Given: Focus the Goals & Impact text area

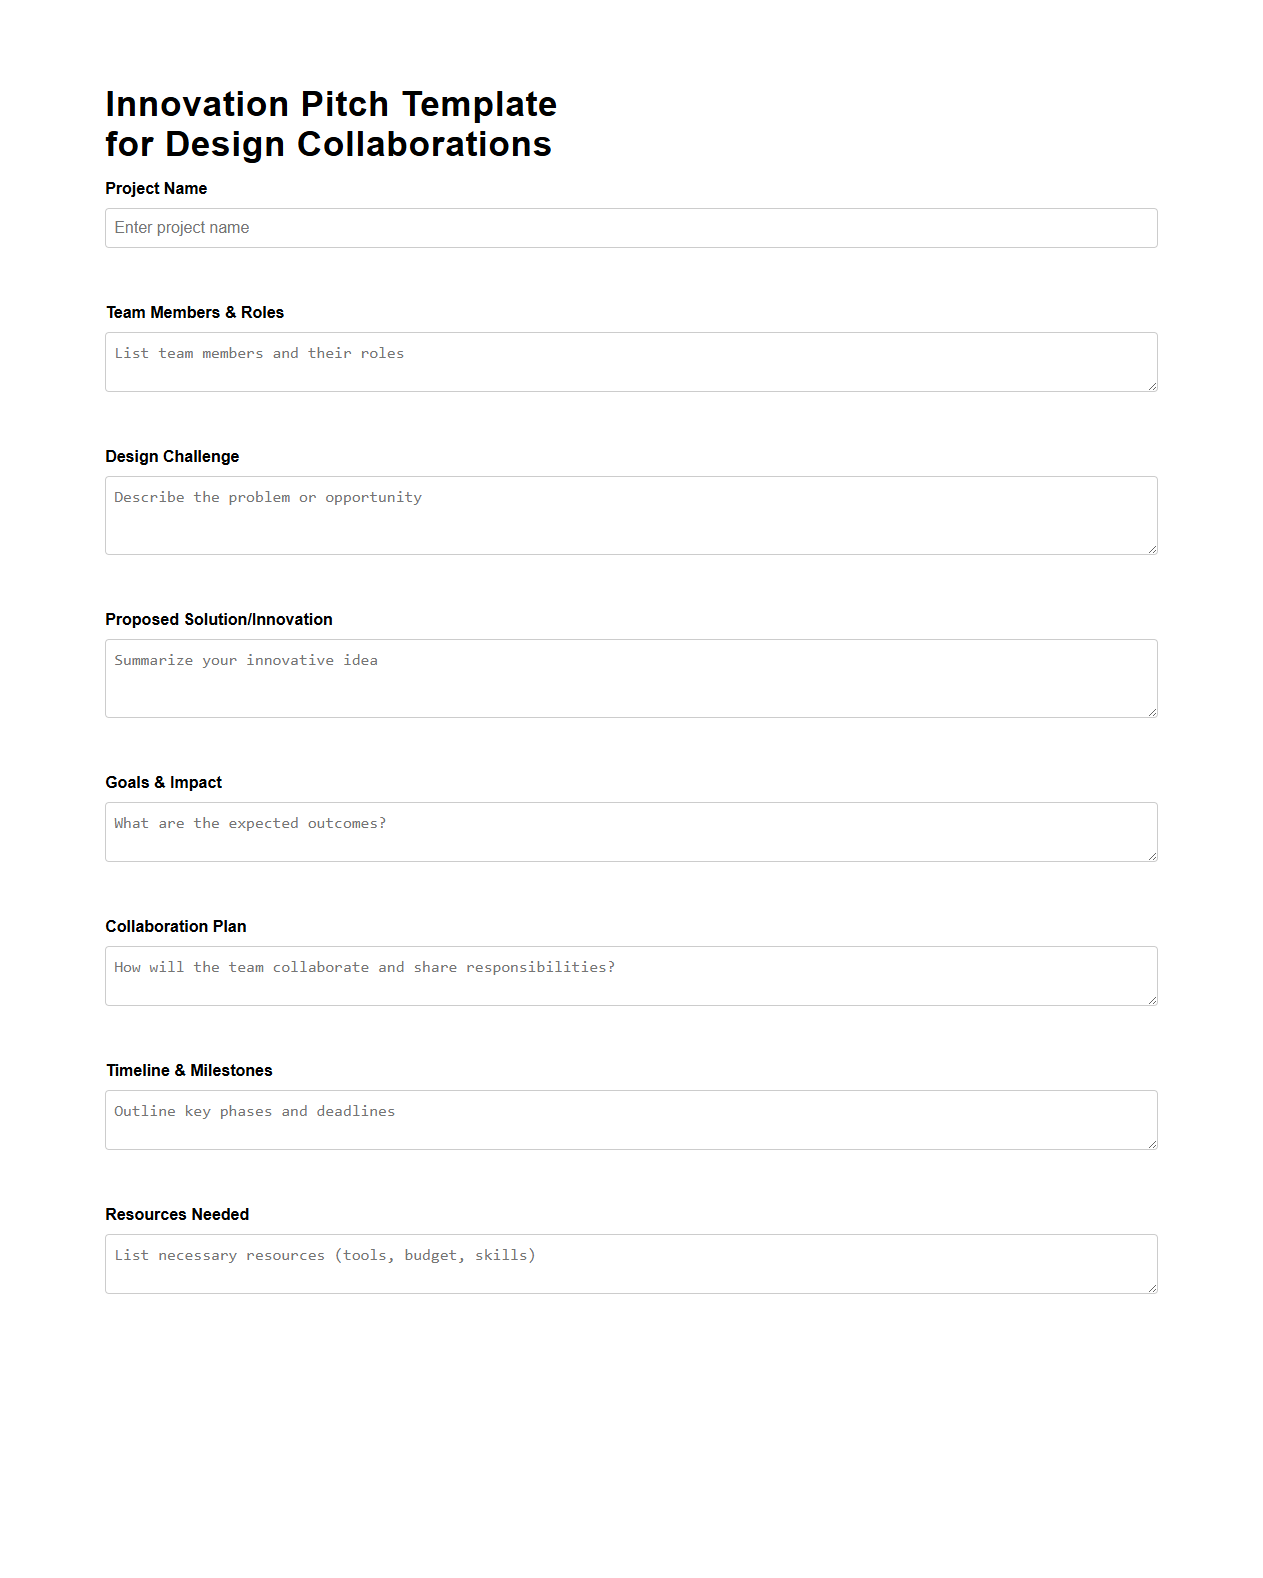Looking at the screenshot, I should pos(630,831).
